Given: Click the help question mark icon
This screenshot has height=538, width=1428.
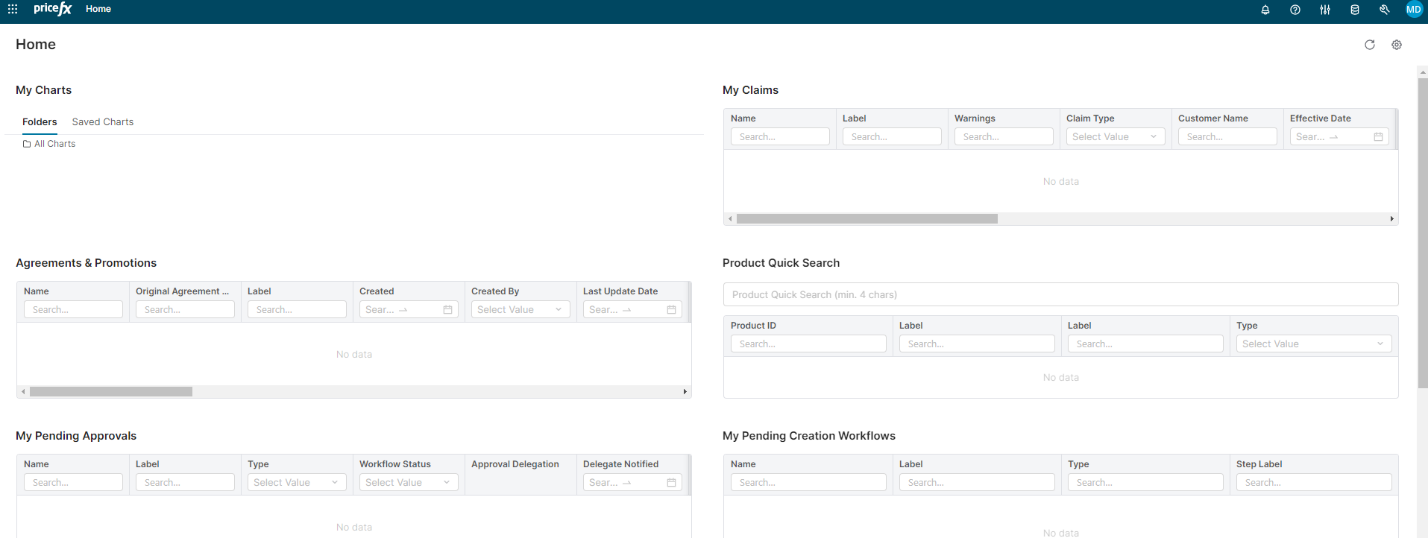Looking at the screenshot, I should [x=1295, y=10].
